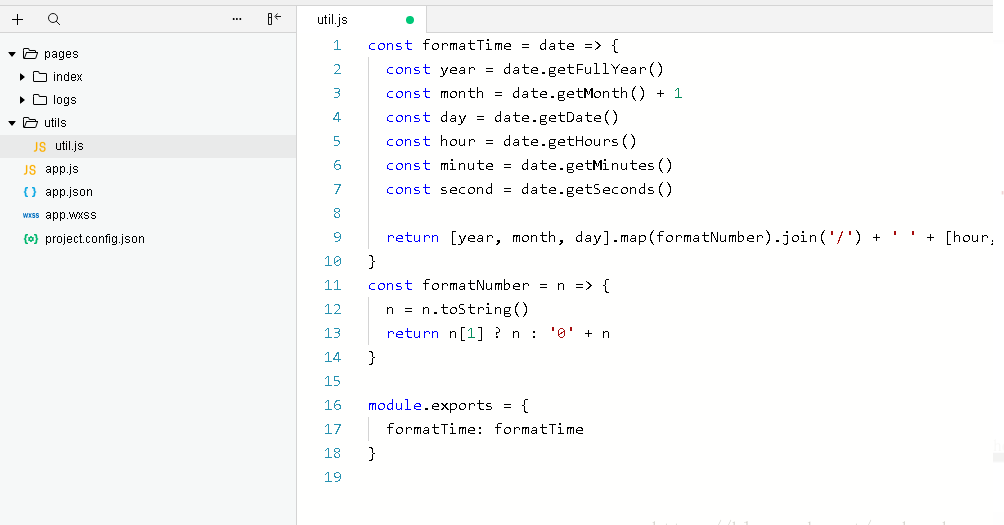Select the logs folder
The width and height of the screenshot is (1004, 525).
coord(64,100)
